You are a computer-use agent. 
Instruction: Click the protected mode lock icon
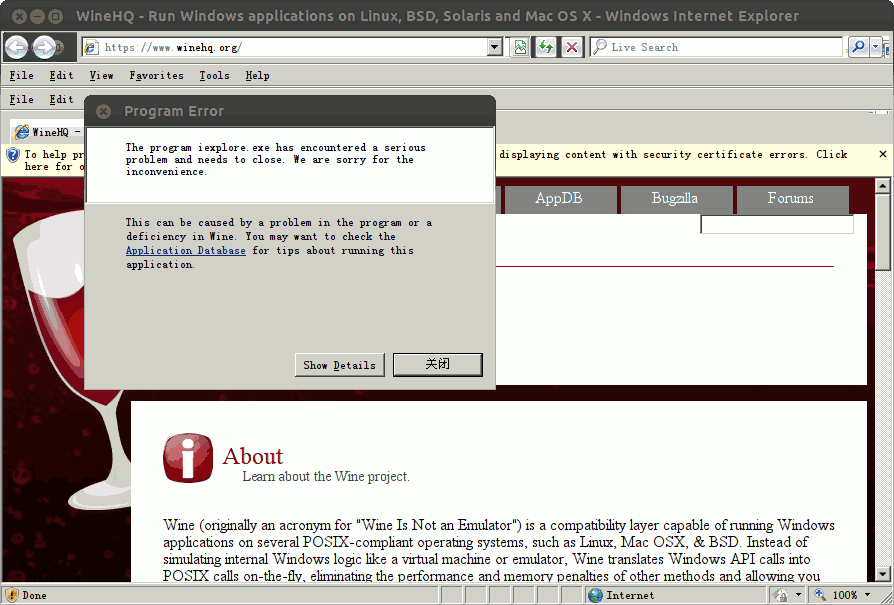[781, 595]
